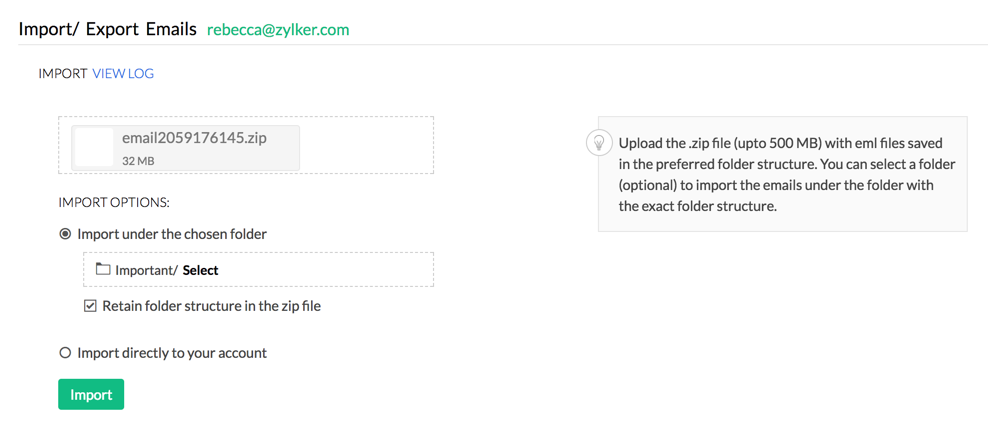Open the VIEW LOG tab

point(123,73)
